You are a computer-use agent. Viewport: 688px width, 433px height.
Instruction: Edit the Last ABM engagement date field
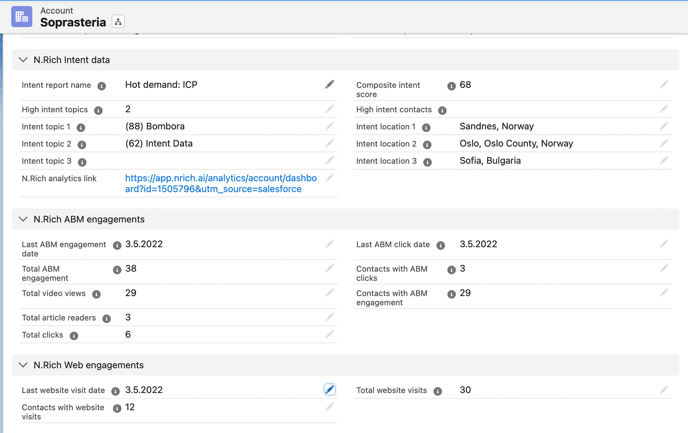330,244
